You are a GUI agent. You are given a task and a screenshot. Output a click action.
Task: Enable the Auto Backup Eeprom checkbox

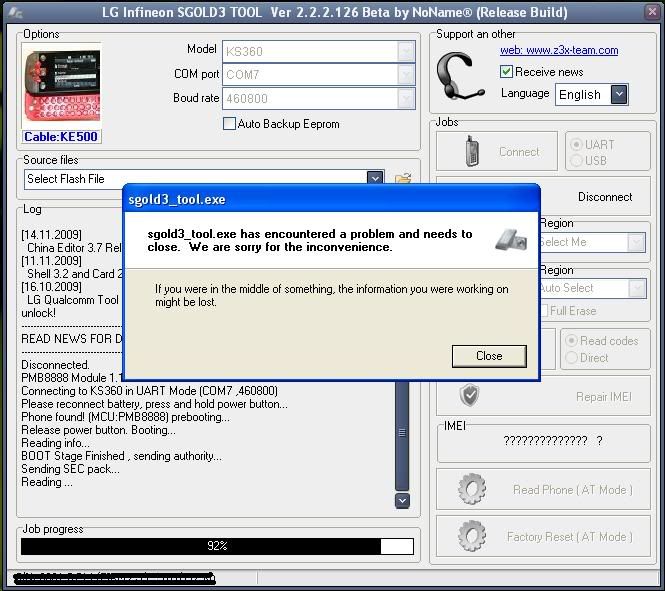pyautogui.click(x=229, y=124)
